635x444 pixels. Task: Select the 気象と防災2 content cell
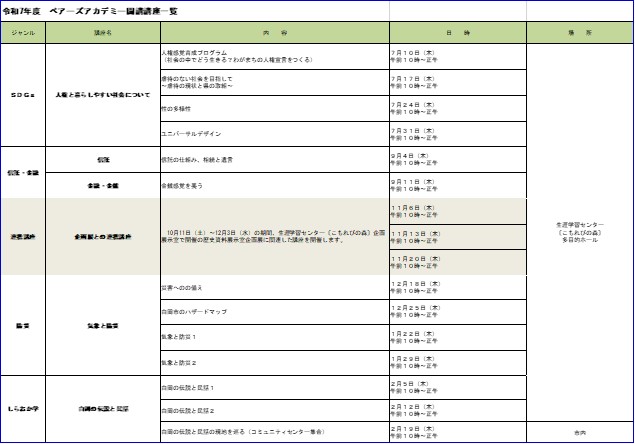click(275, 363)
